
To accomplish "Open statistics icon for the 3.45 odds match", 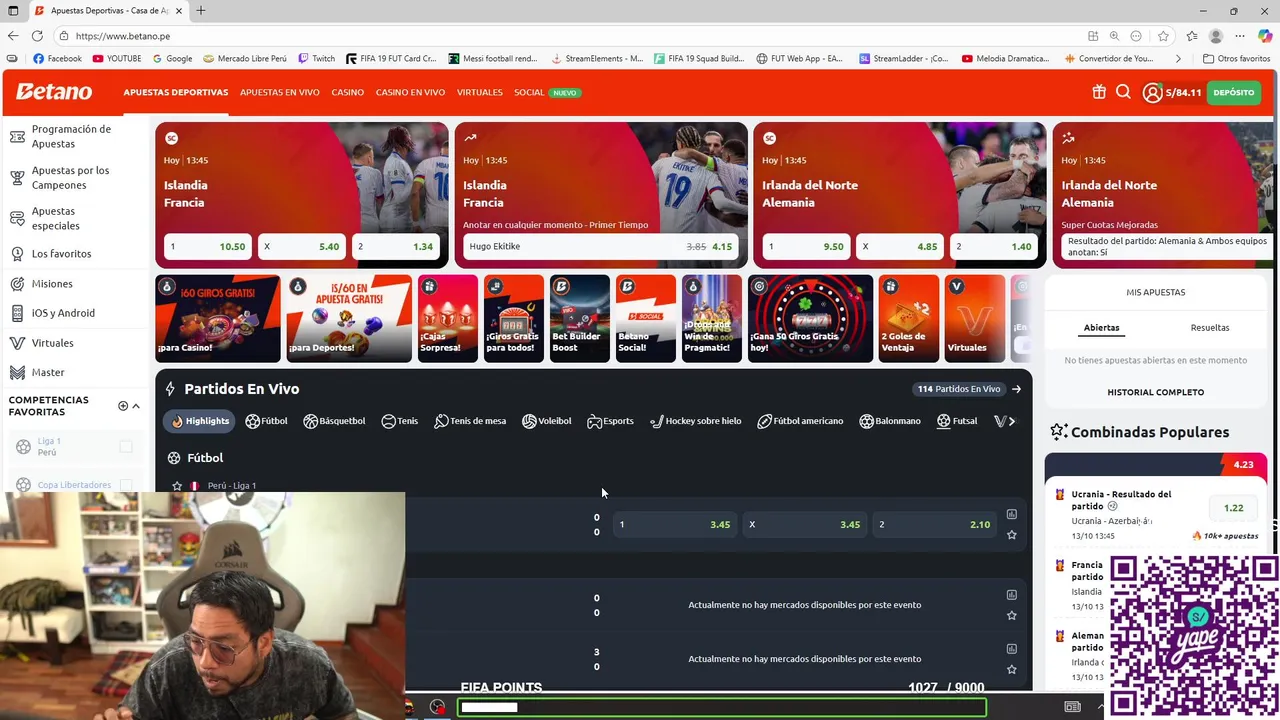I will (1011, 514).
